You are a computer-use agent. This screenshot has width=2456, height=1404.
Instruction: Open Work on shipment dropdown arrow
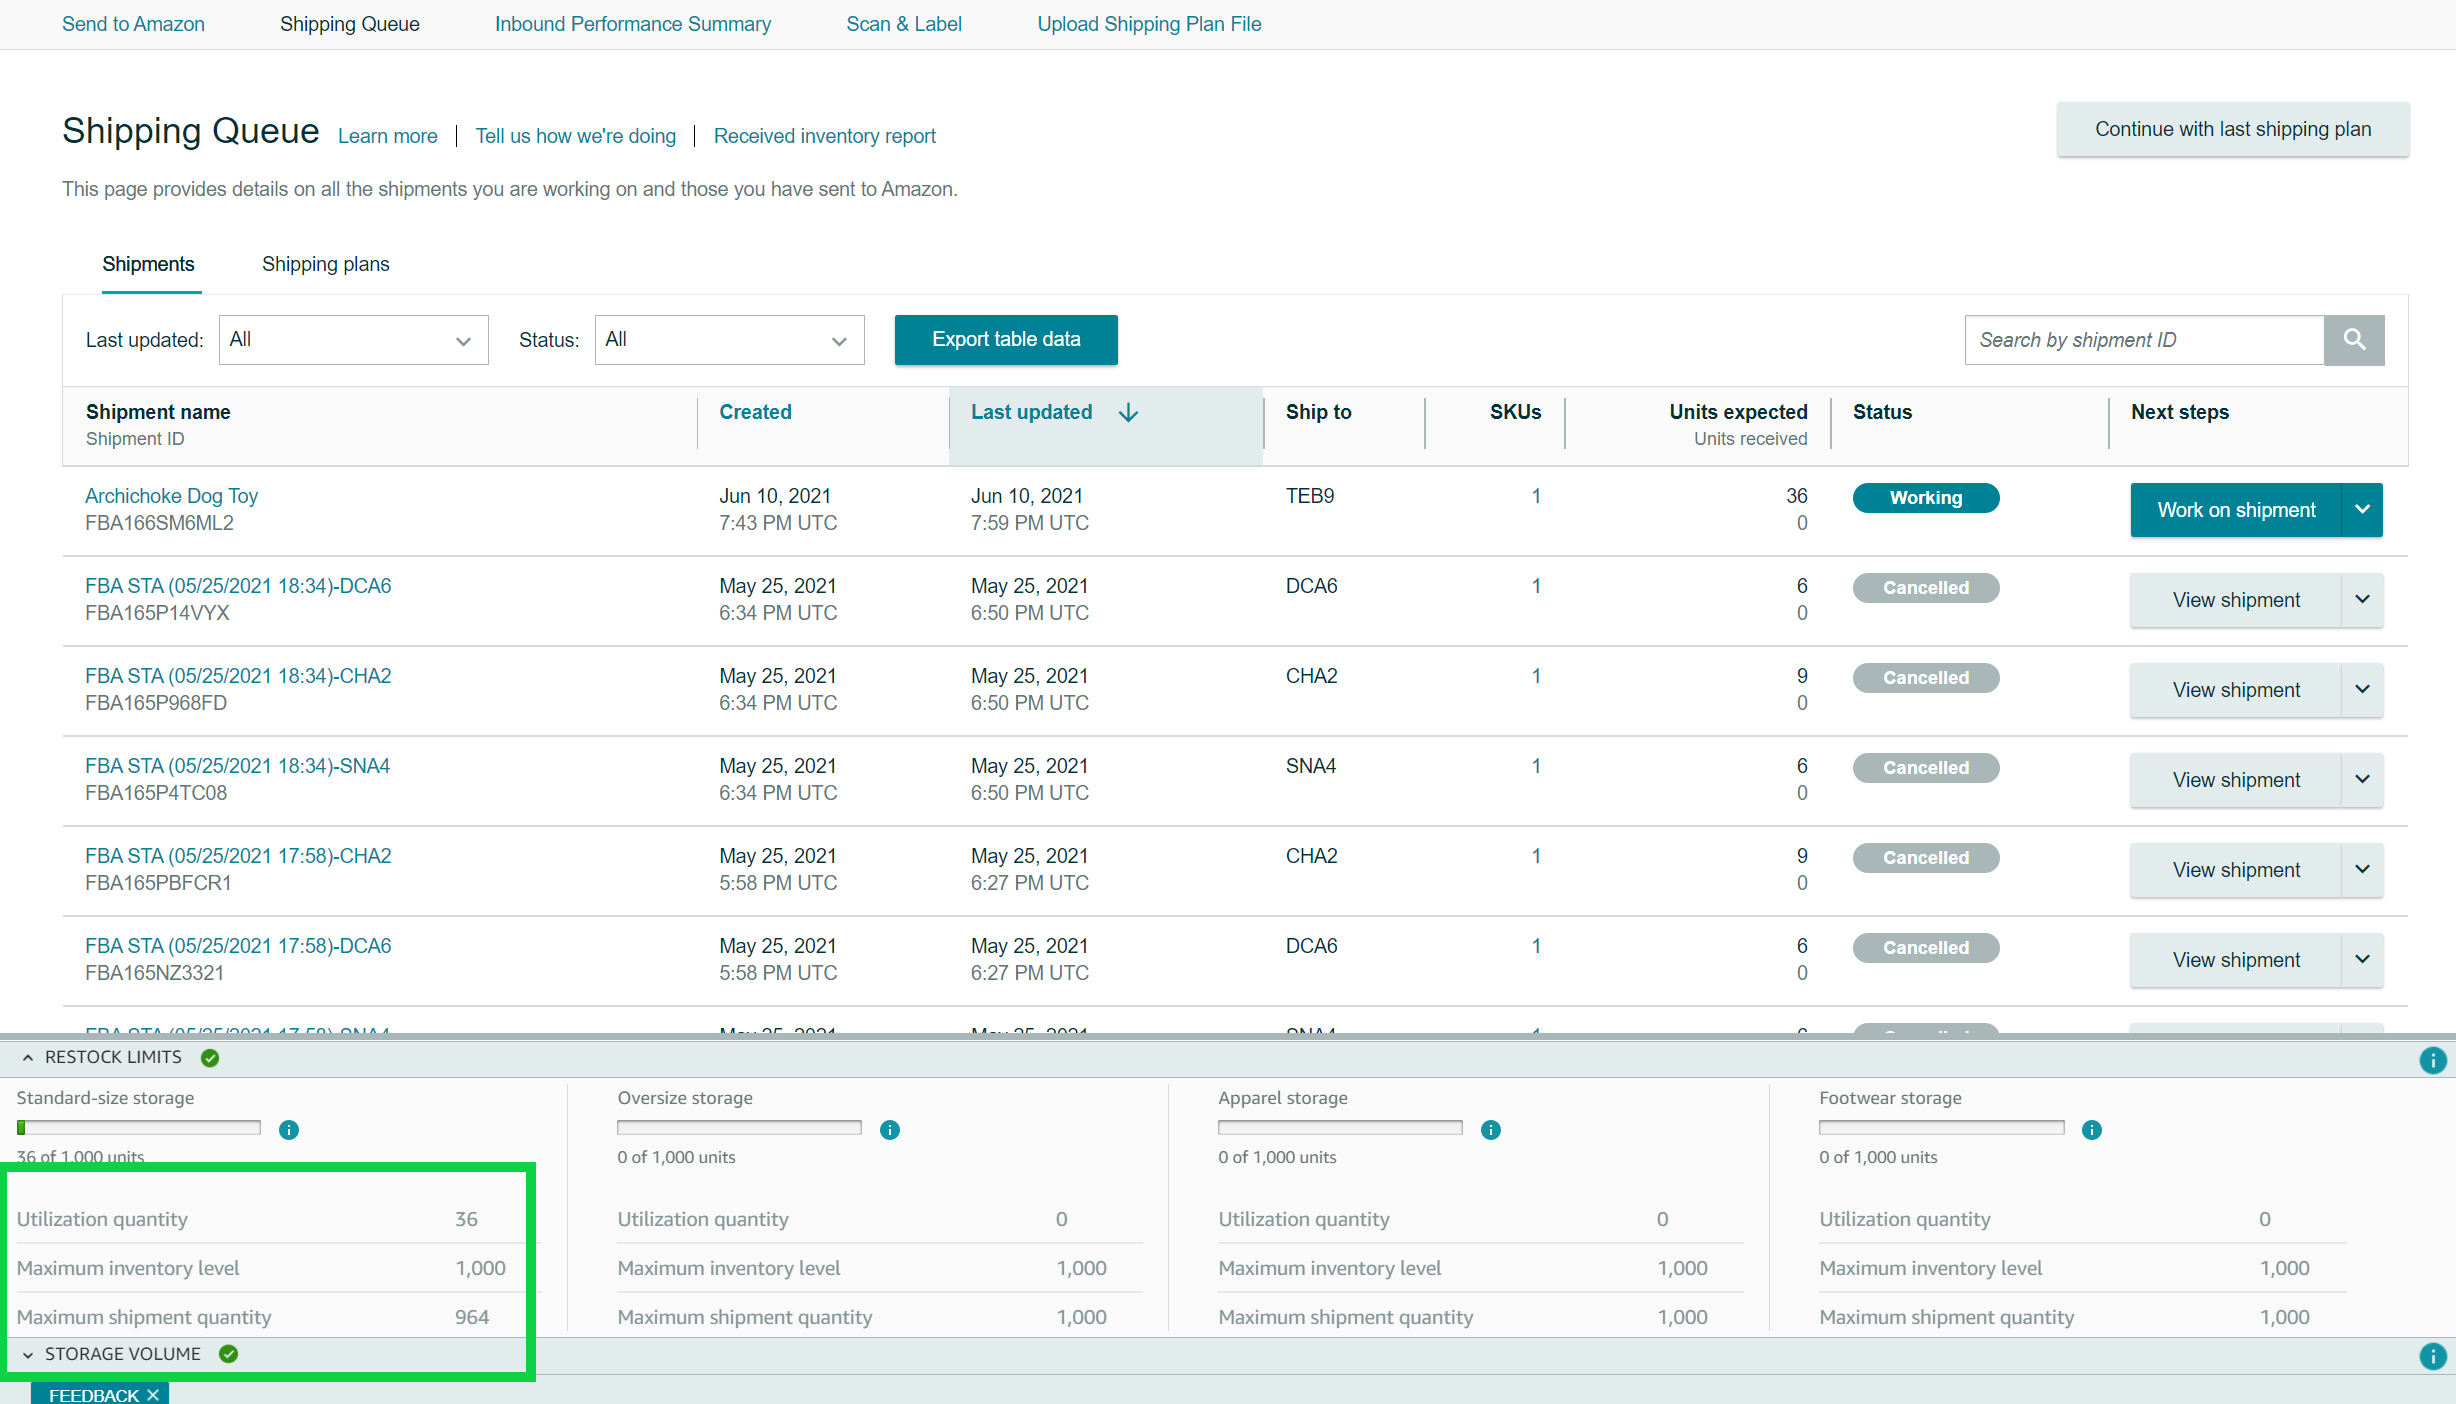tap(2362, 510)
